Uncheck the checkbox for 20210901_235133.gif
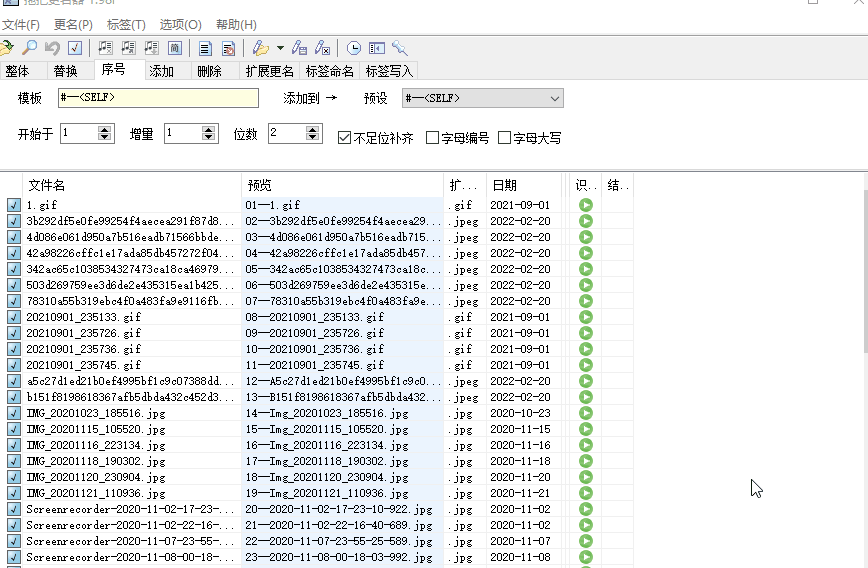 click(x=14, y=317)
